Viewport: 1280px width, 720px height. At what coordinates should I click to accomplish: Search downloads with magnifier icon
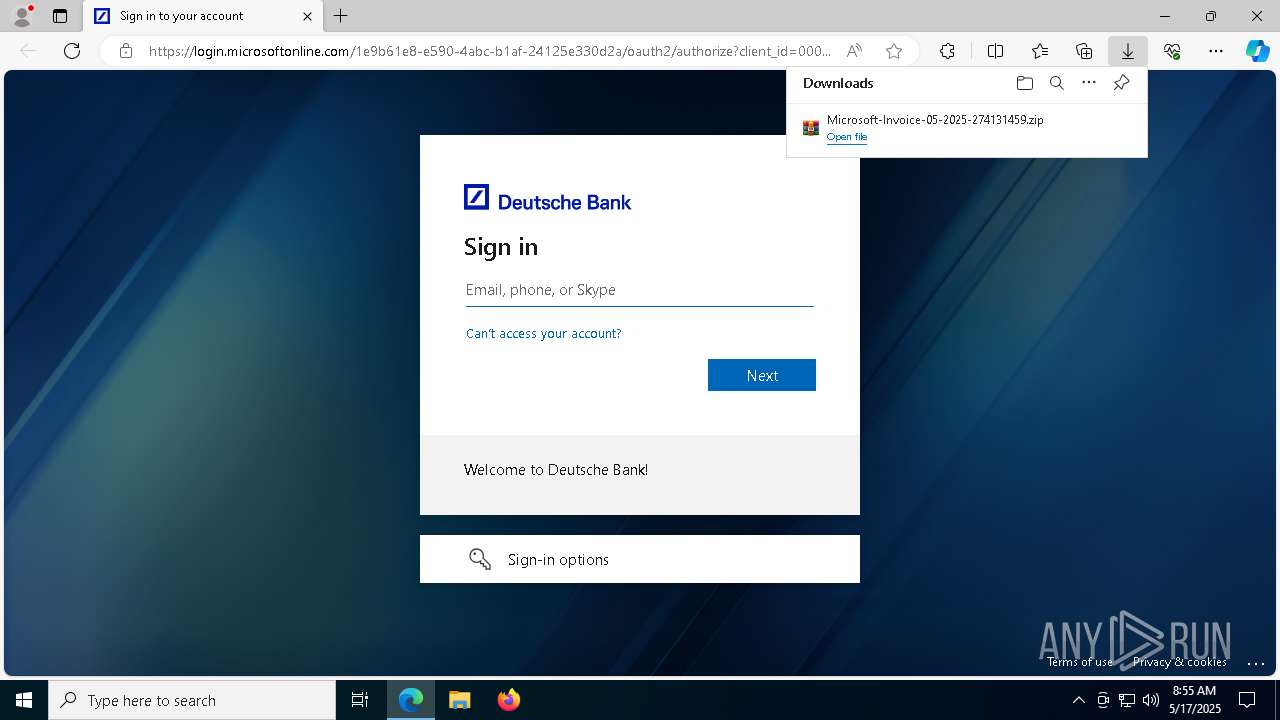[x=1056, y=83]
